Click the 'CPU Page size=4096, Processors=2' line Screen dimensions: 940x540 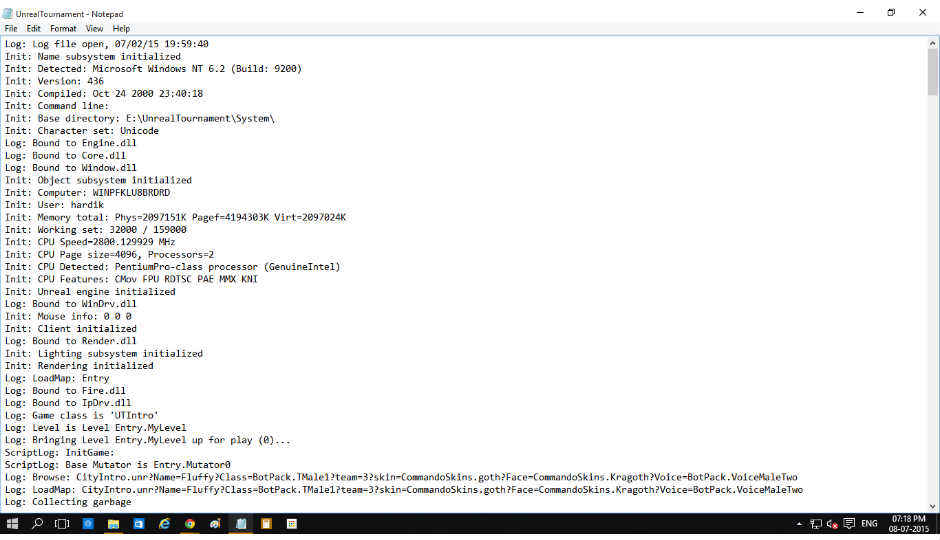click(110, 254)
